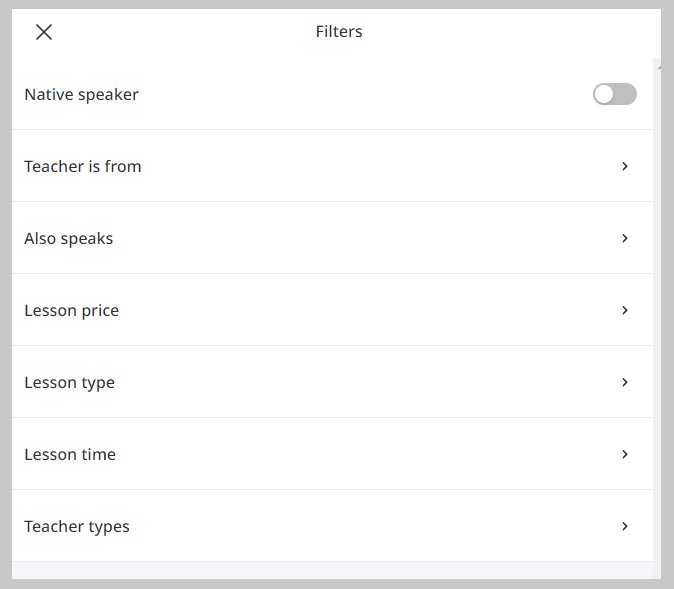Expand chevron beside Also speaks
Screen dimensions: 674x589
point(625,238)
